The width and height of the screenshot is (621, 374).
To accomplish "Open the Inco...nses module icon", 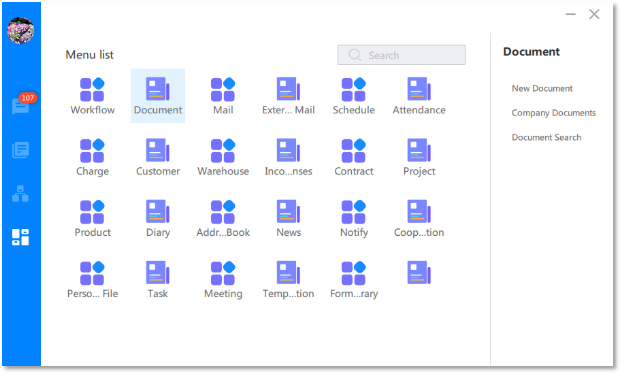I will (288, 150).
